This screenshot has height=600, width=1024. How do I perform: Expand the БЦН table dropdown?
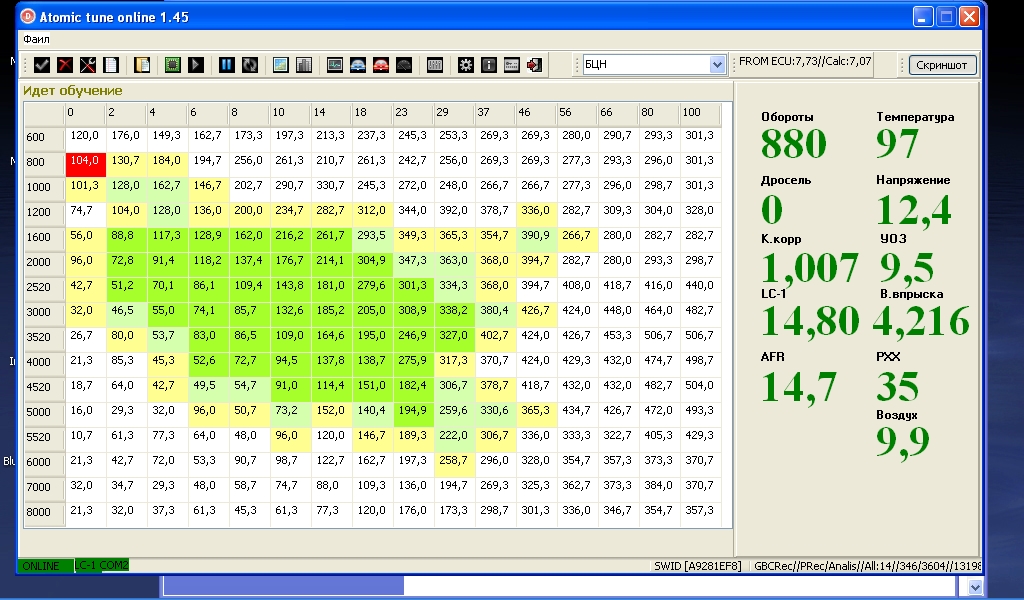717,65
